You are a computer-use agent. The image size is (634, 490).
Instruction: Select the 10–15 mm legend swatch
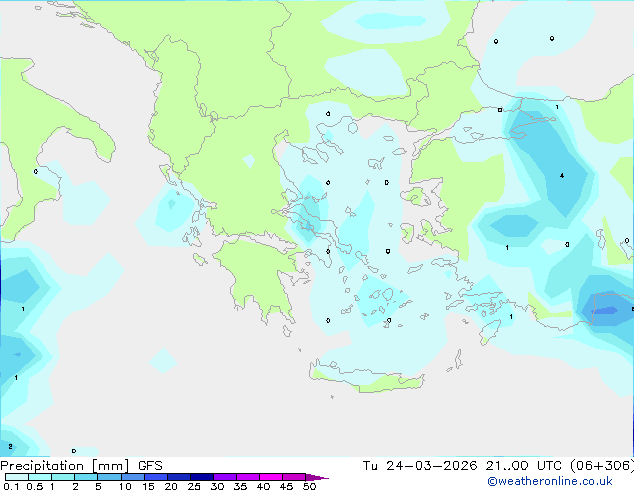tap(132, 477)
